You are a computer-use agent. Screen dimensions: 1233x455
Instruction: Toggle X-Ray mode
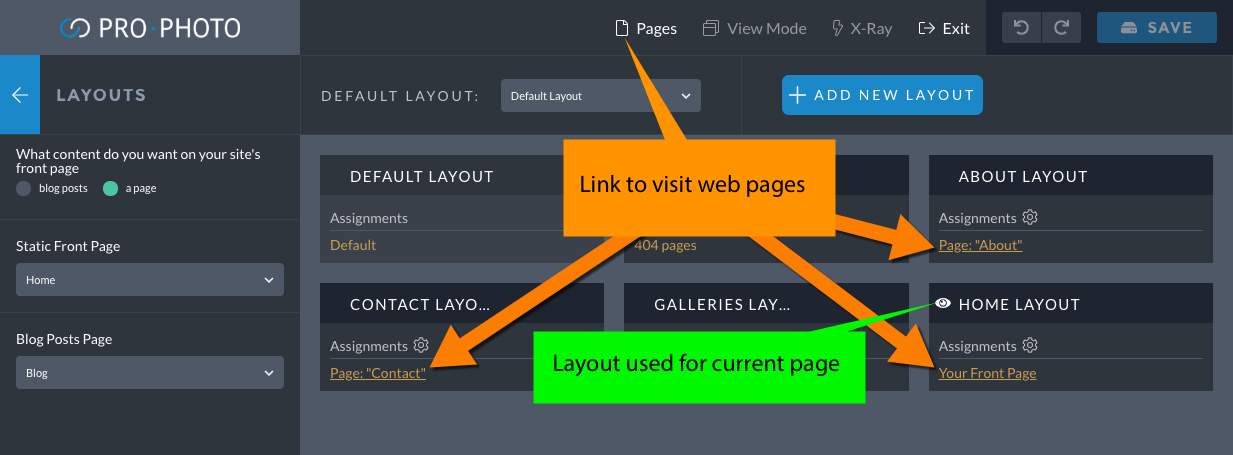tap(862, 28)
